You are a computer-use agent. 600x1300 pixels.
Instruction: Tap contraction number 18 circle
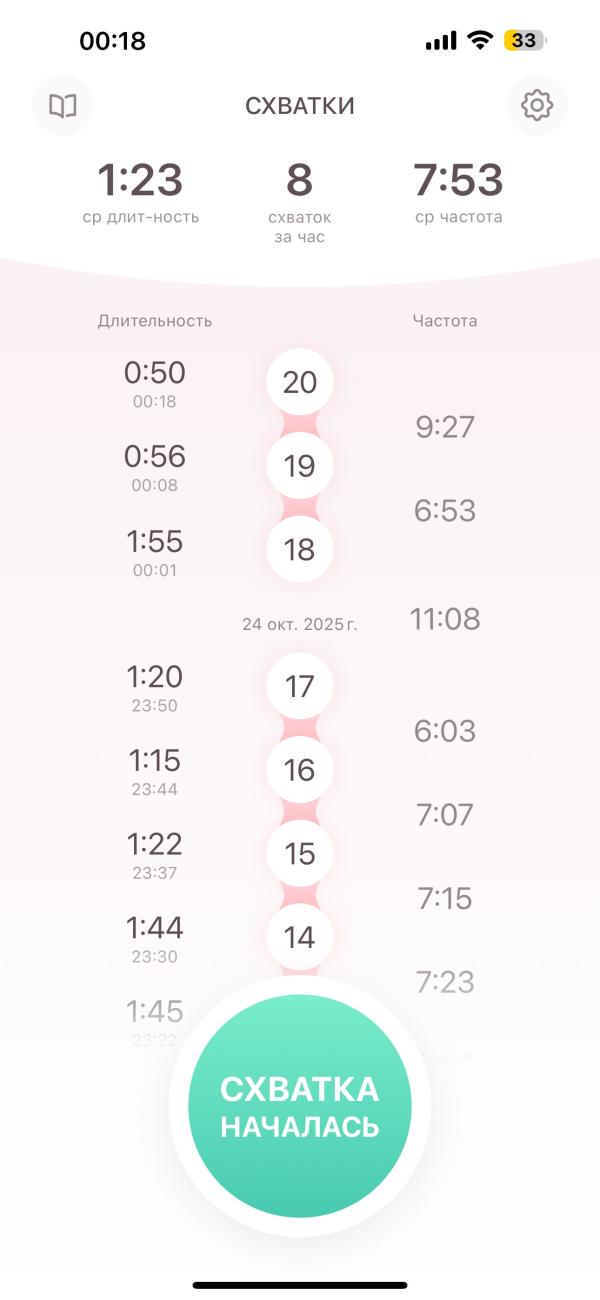(300, 550)
